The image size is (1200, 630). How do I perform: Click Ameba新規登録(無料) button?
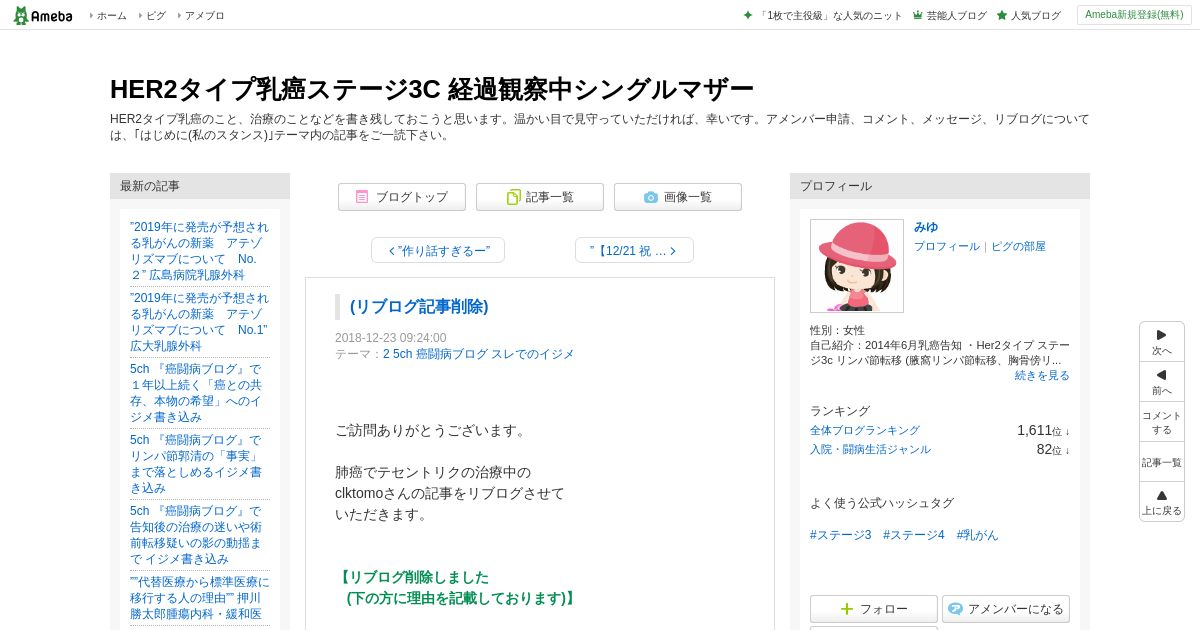coord(1134,15)
